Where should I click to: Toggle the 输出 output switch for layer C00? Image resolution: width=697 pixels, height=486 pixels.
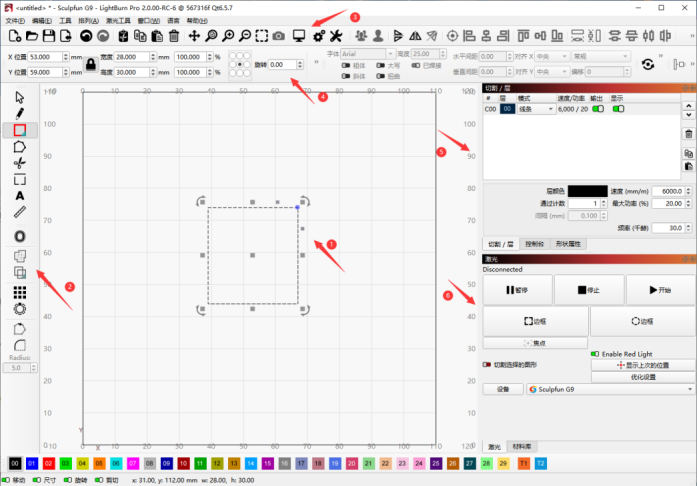click(x=598, y=109)
